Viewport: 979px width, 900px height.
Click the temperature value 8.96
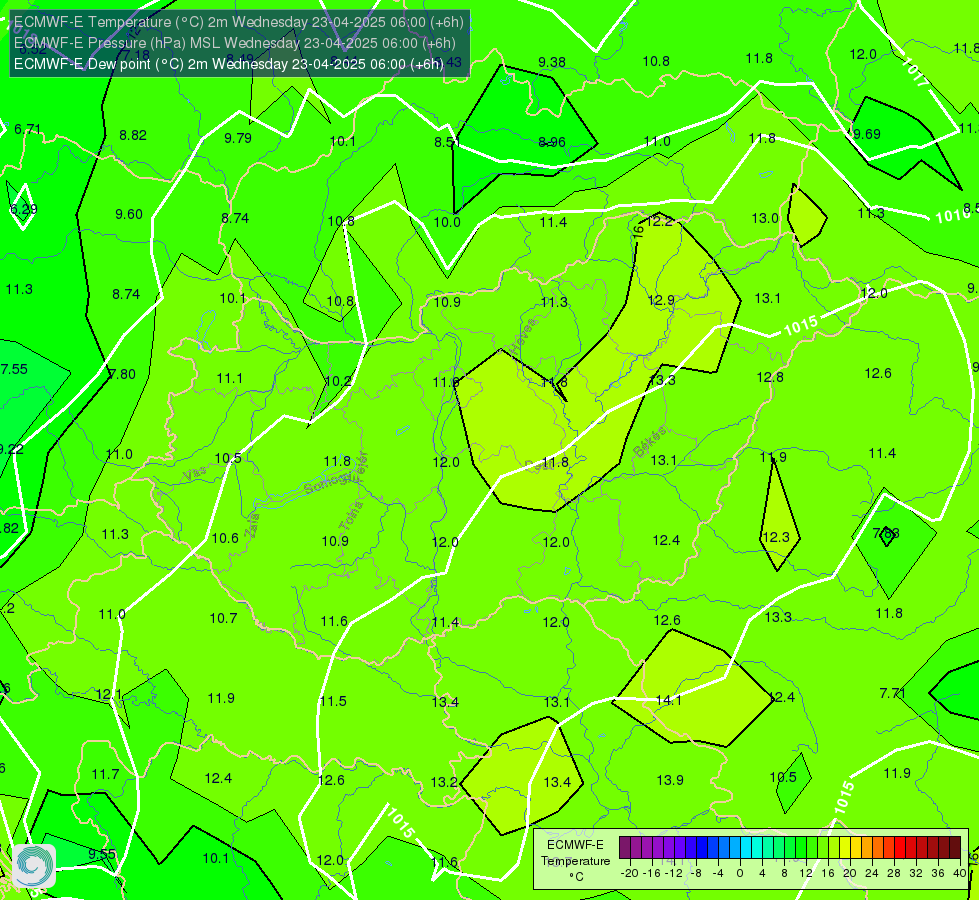coord(552,142)
